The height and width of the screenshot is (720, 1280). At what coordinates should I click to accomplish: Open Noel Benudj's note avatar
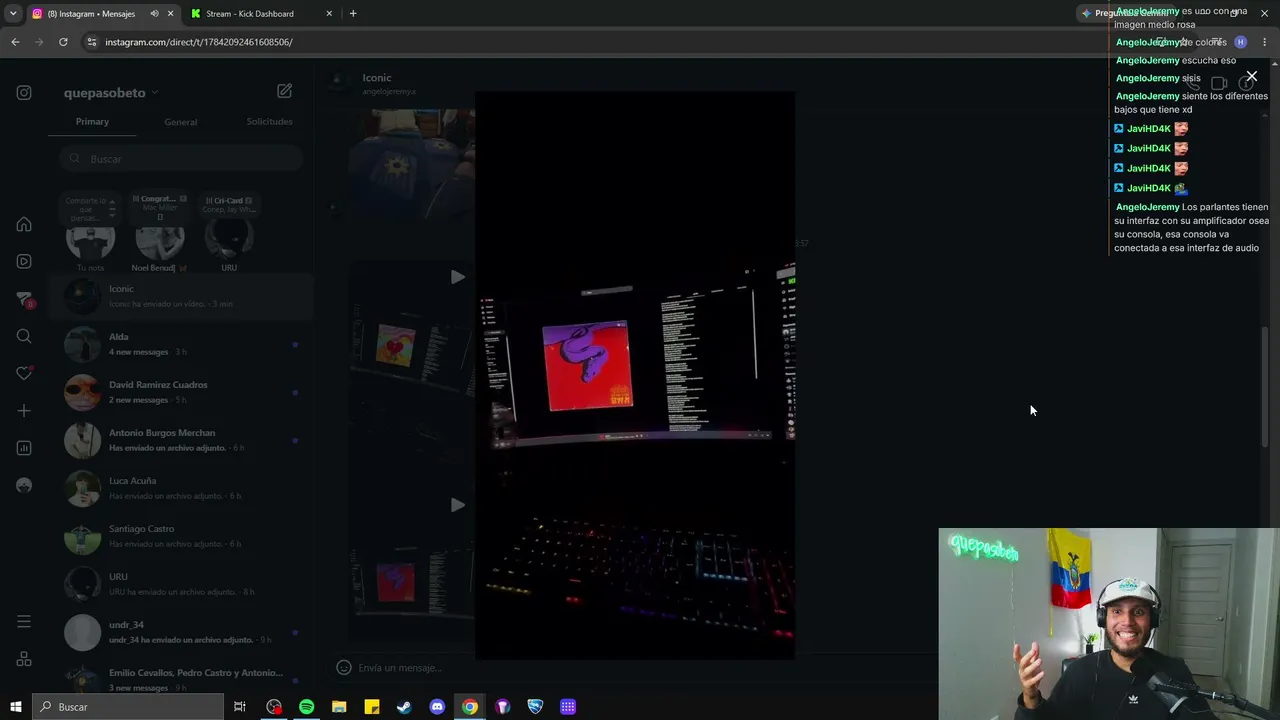click(159, 238)
